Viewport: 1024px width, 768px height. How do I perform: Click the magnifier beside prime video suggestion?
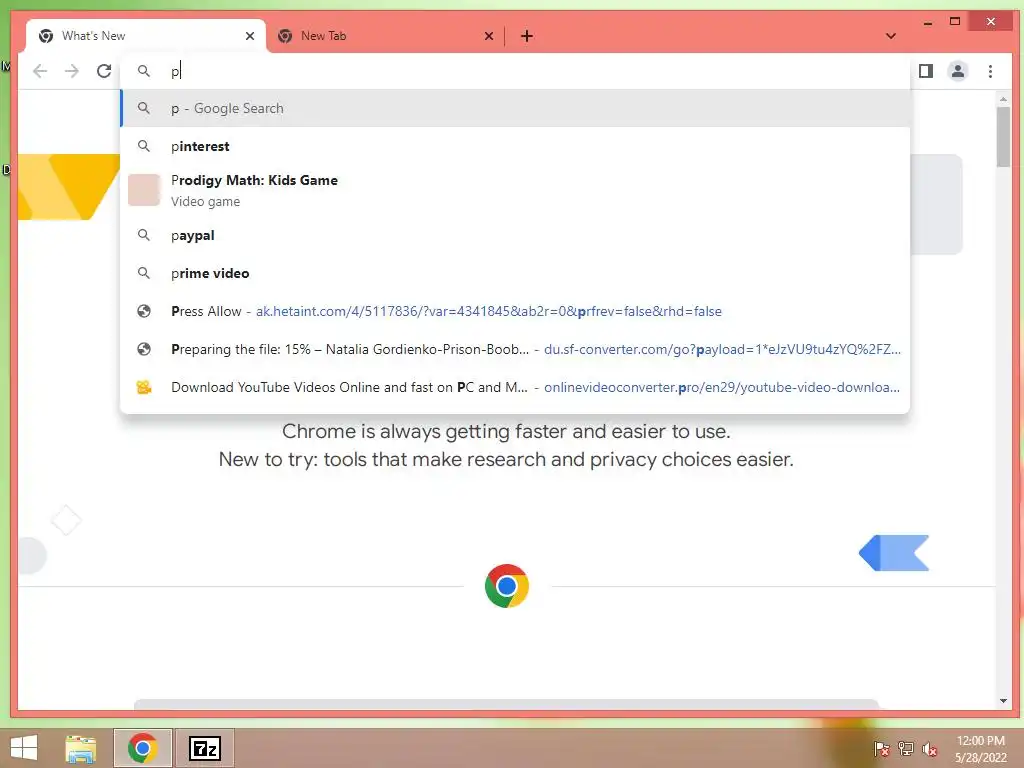pos(144,273)
